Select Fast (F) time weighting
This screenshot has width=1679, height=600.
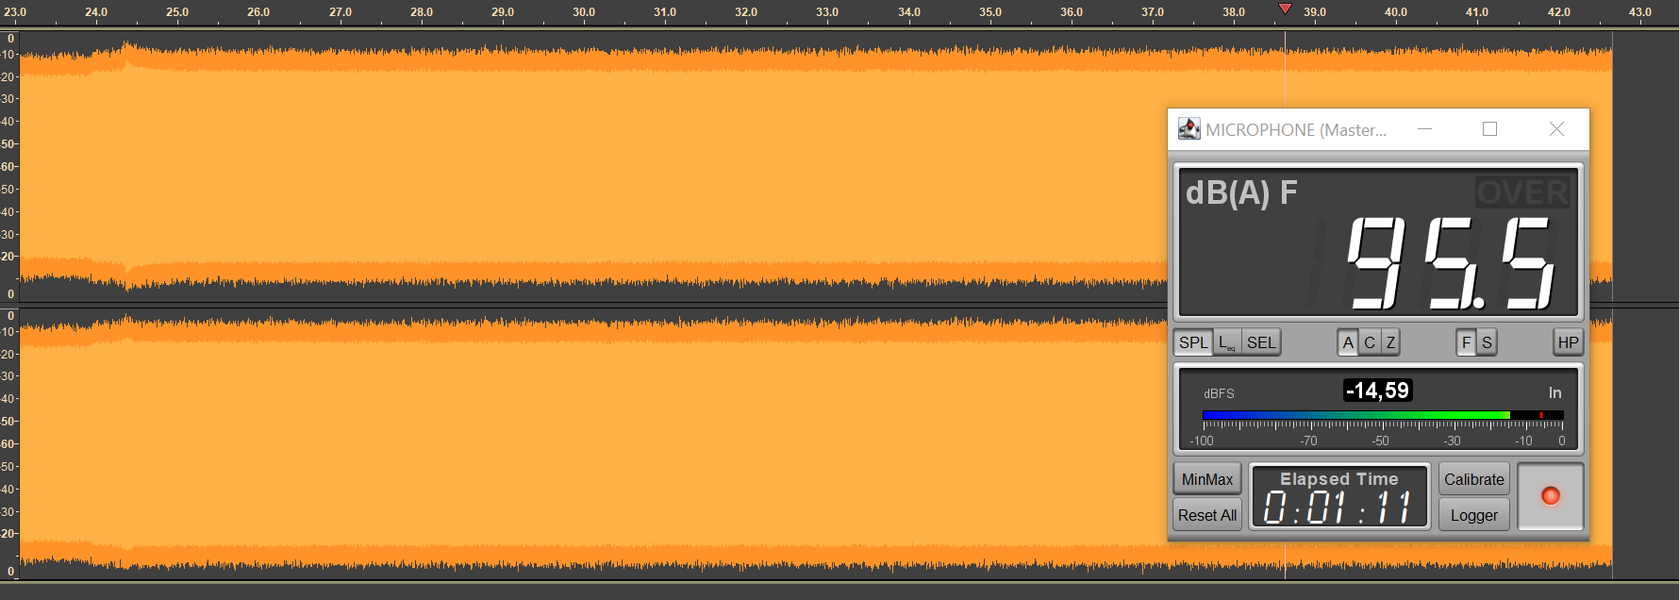coord(1466,342)
